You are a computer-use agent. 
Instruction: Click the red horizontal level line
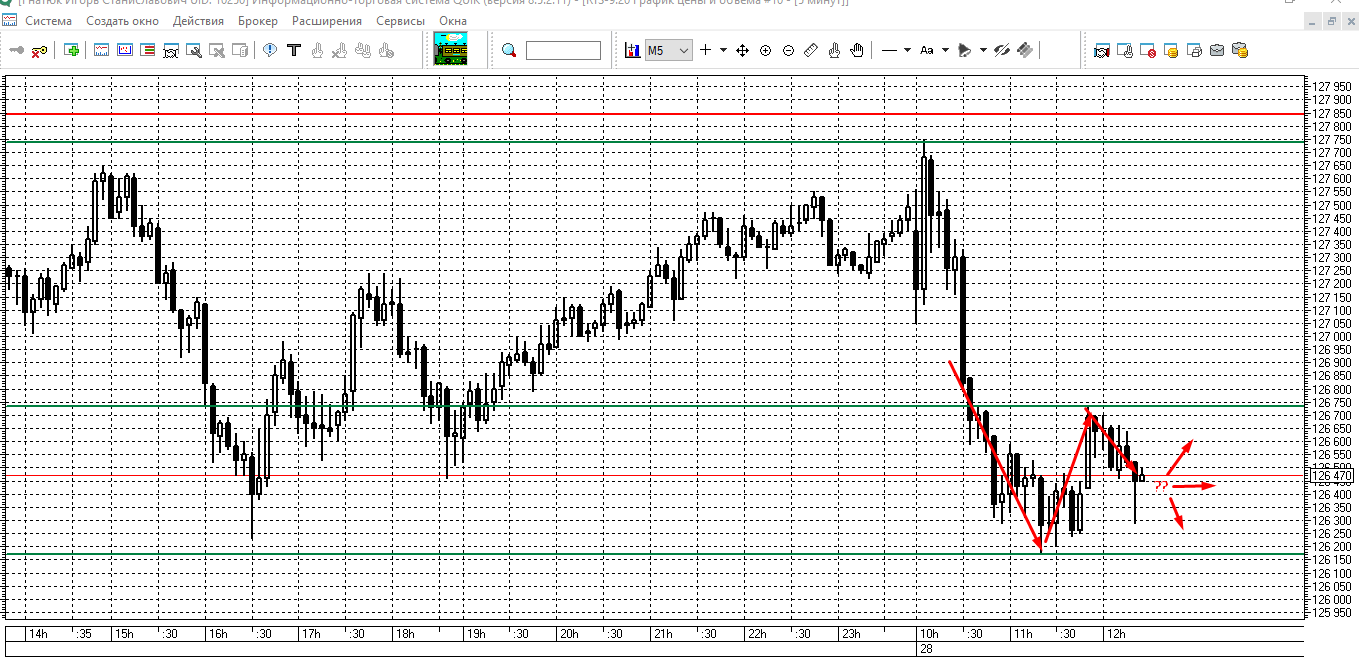[655, 115]
